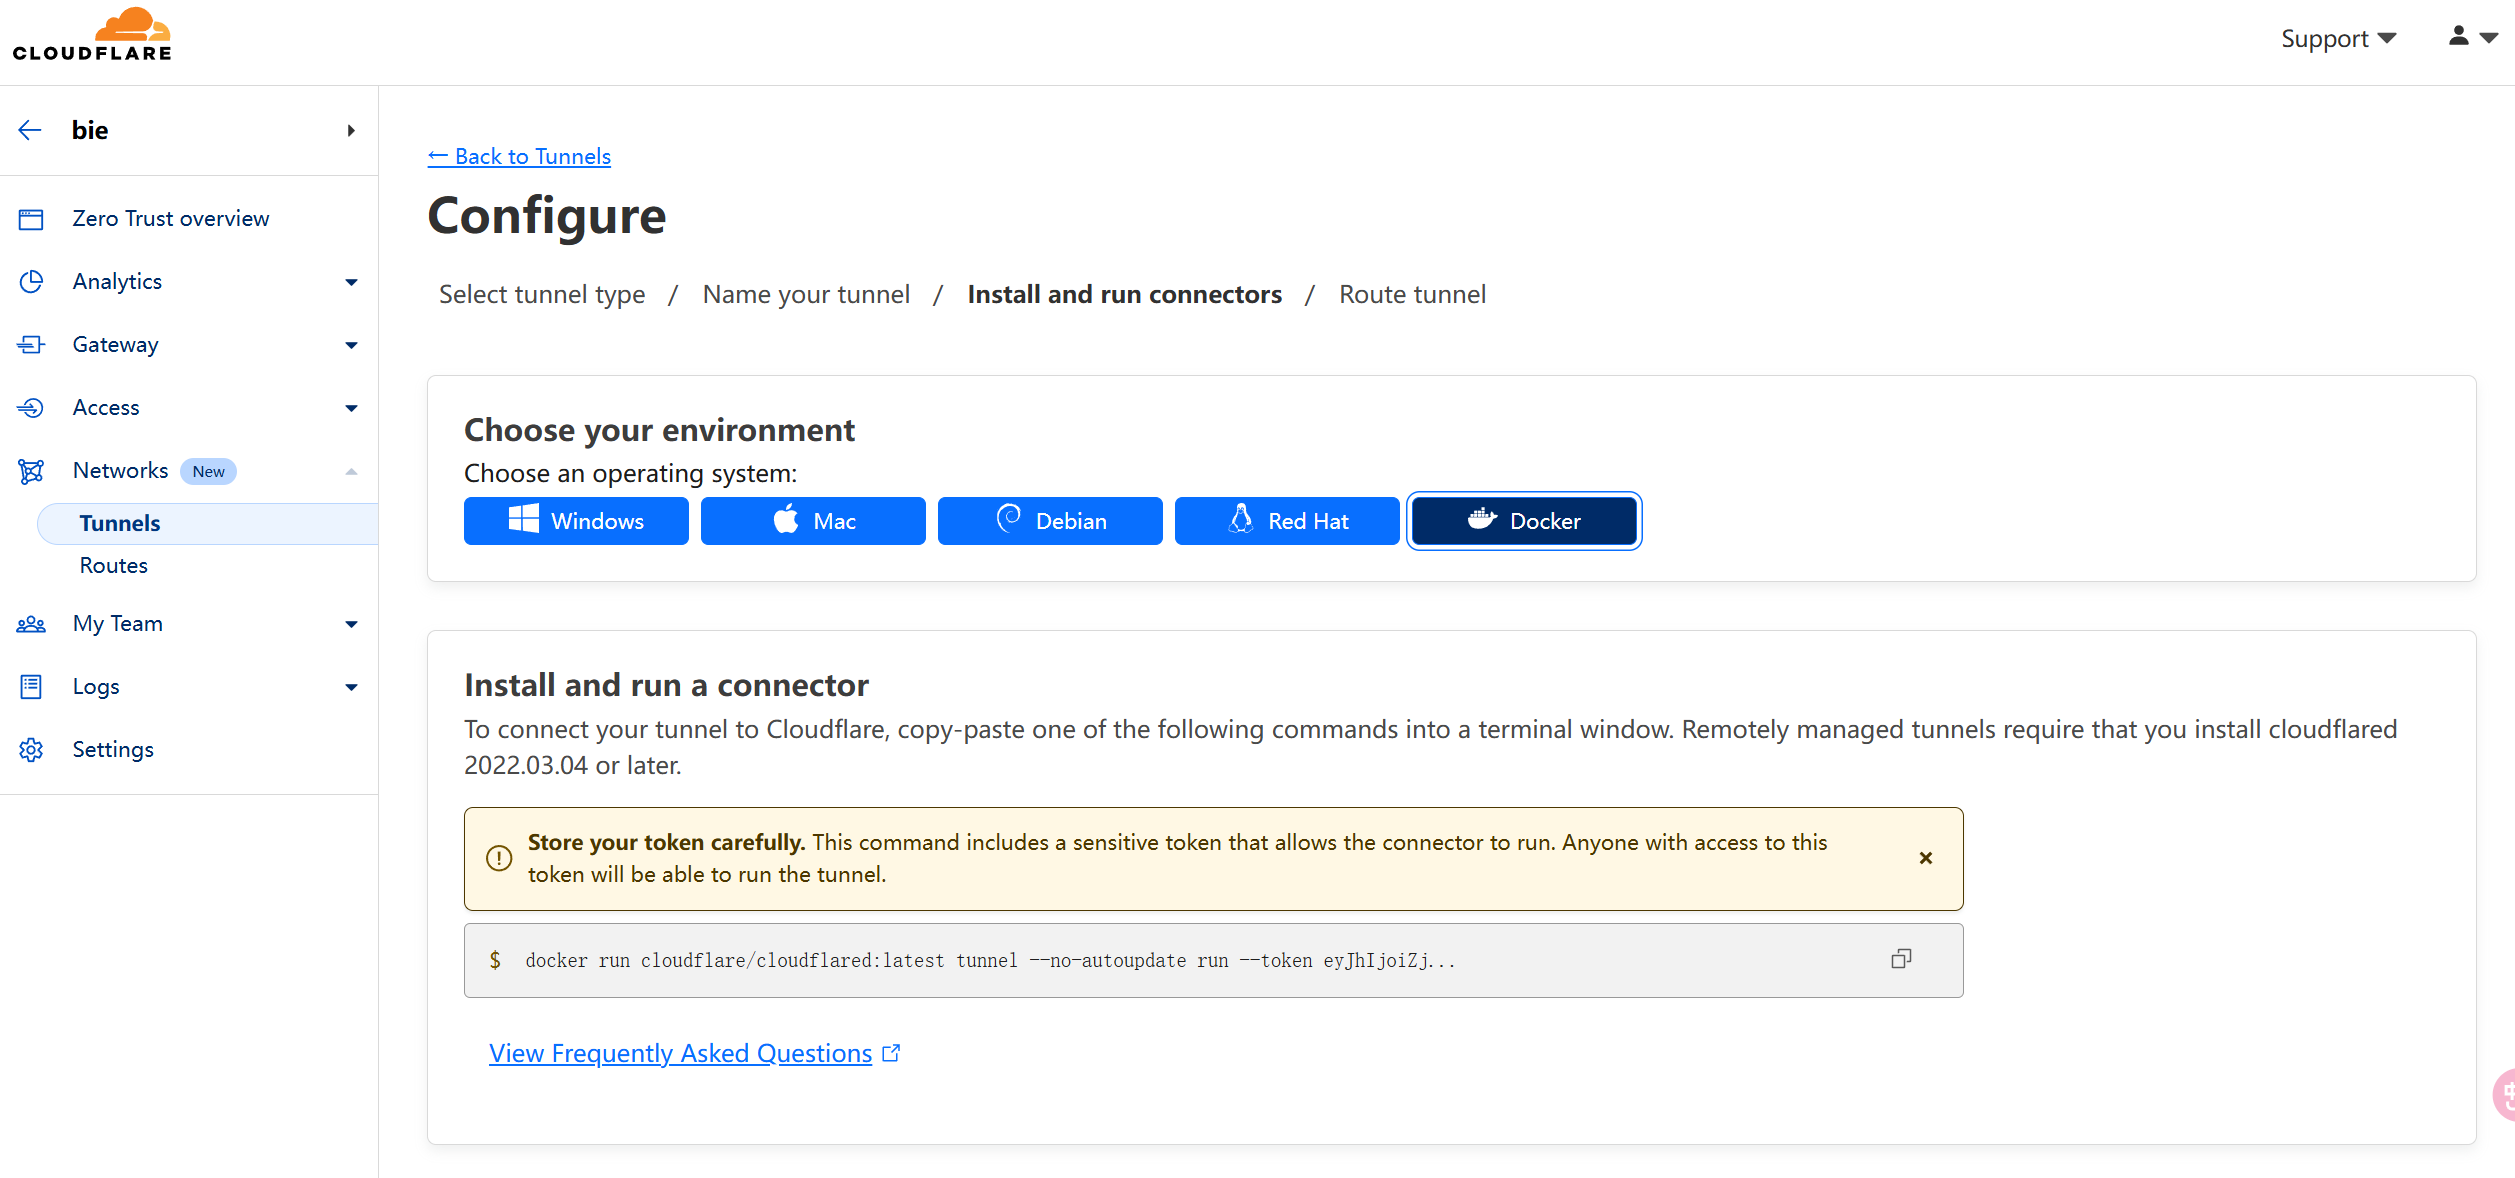Choose Mac as operating system
Viewport: 2515px width, 1178px height.
[813, 521]
